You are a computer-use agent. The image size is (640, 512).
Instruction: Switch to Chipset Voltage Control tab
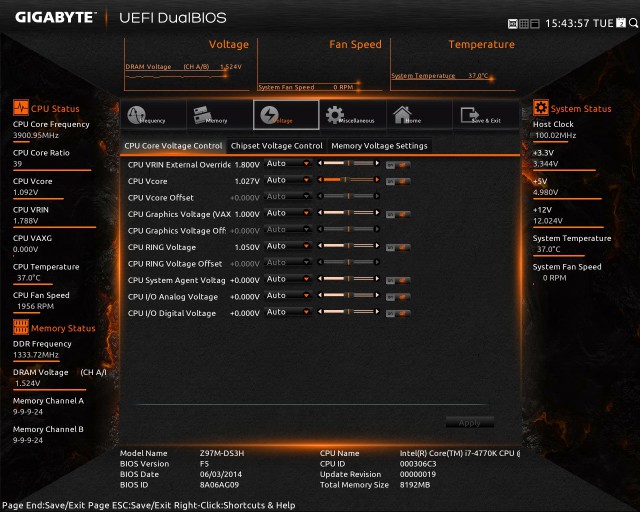point(276,146)
